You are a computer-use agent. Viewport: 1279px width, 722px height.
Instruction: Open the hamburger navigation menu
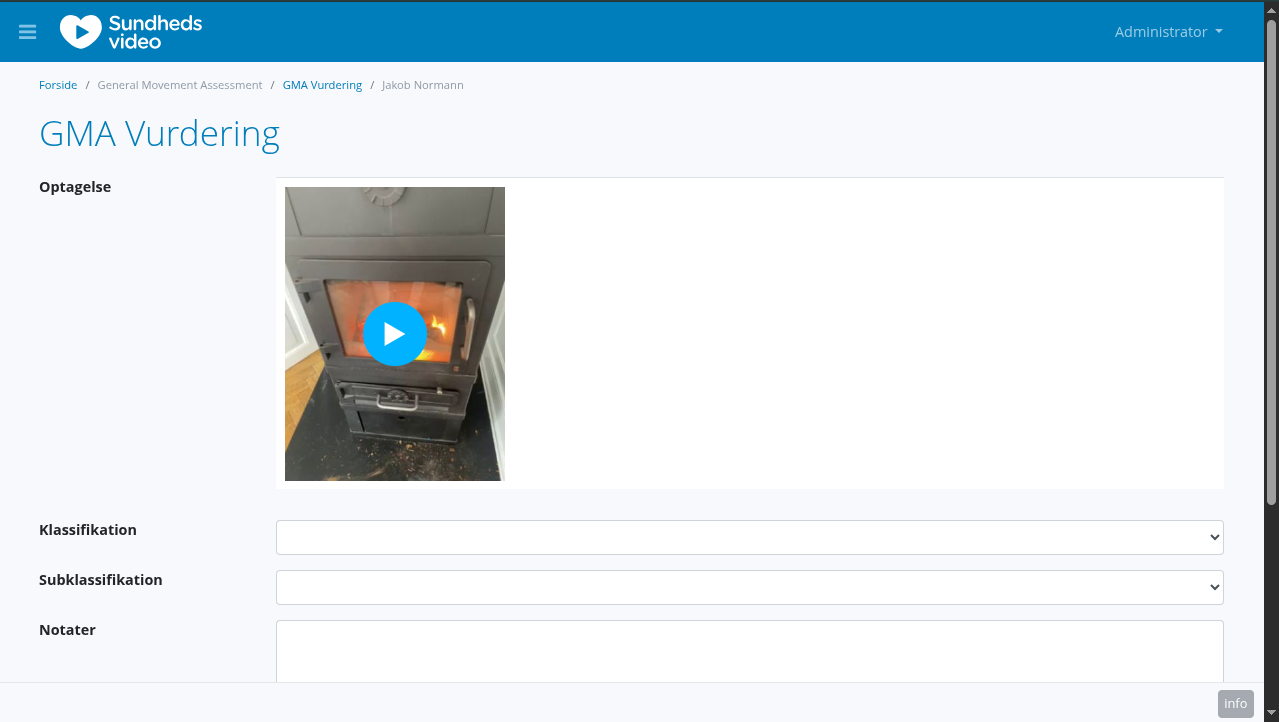[x=27, y=32]
